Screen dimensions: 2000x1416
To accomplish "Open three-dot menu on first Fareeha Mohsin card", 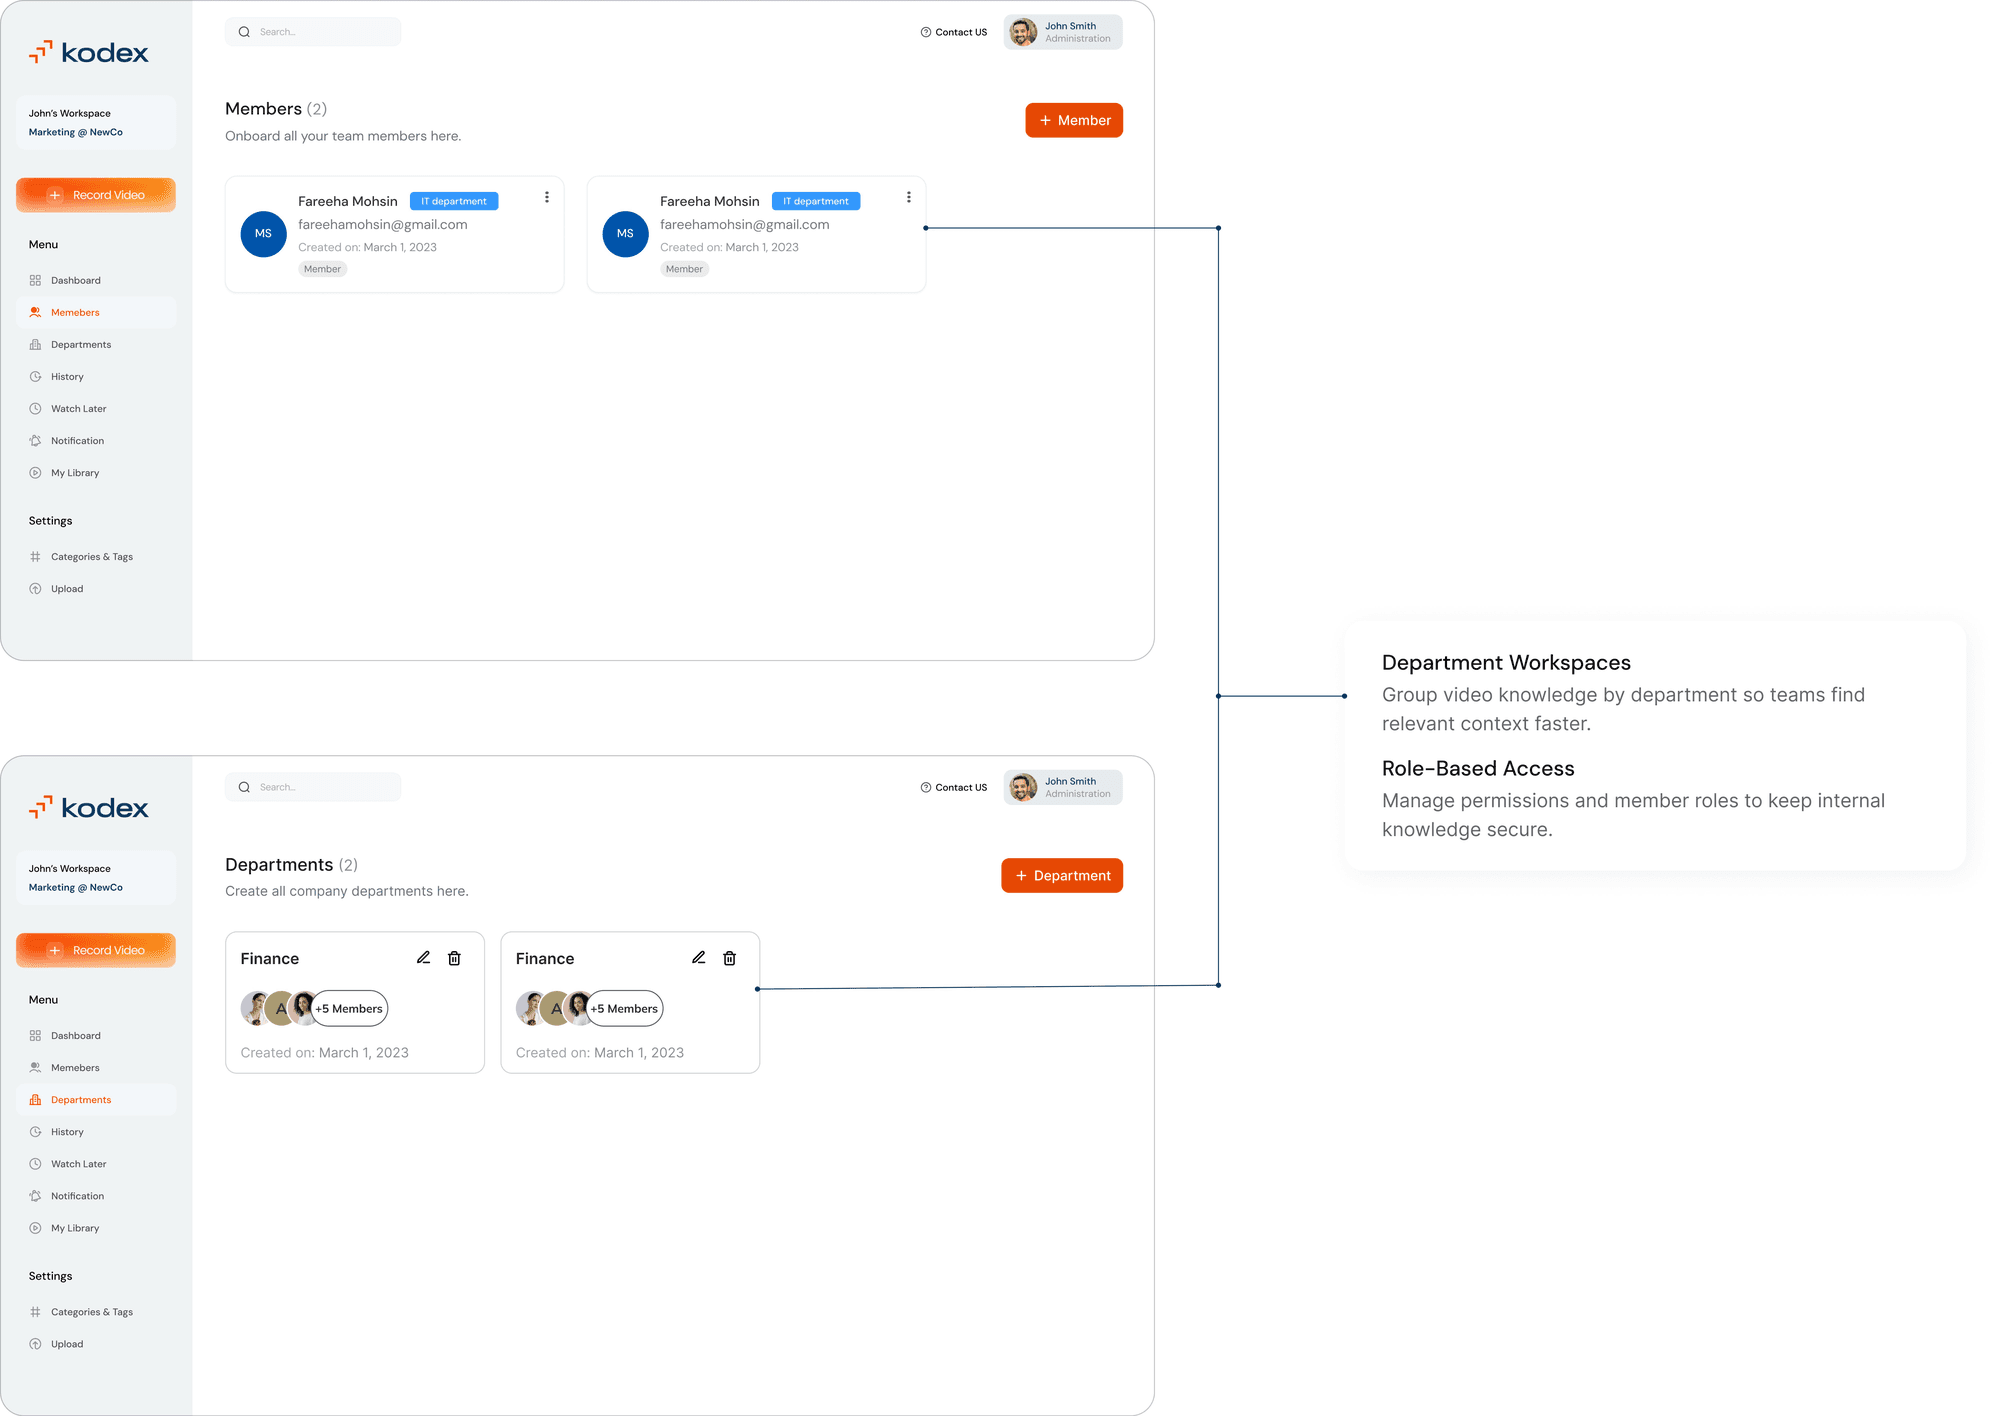I will click(547, 198).
